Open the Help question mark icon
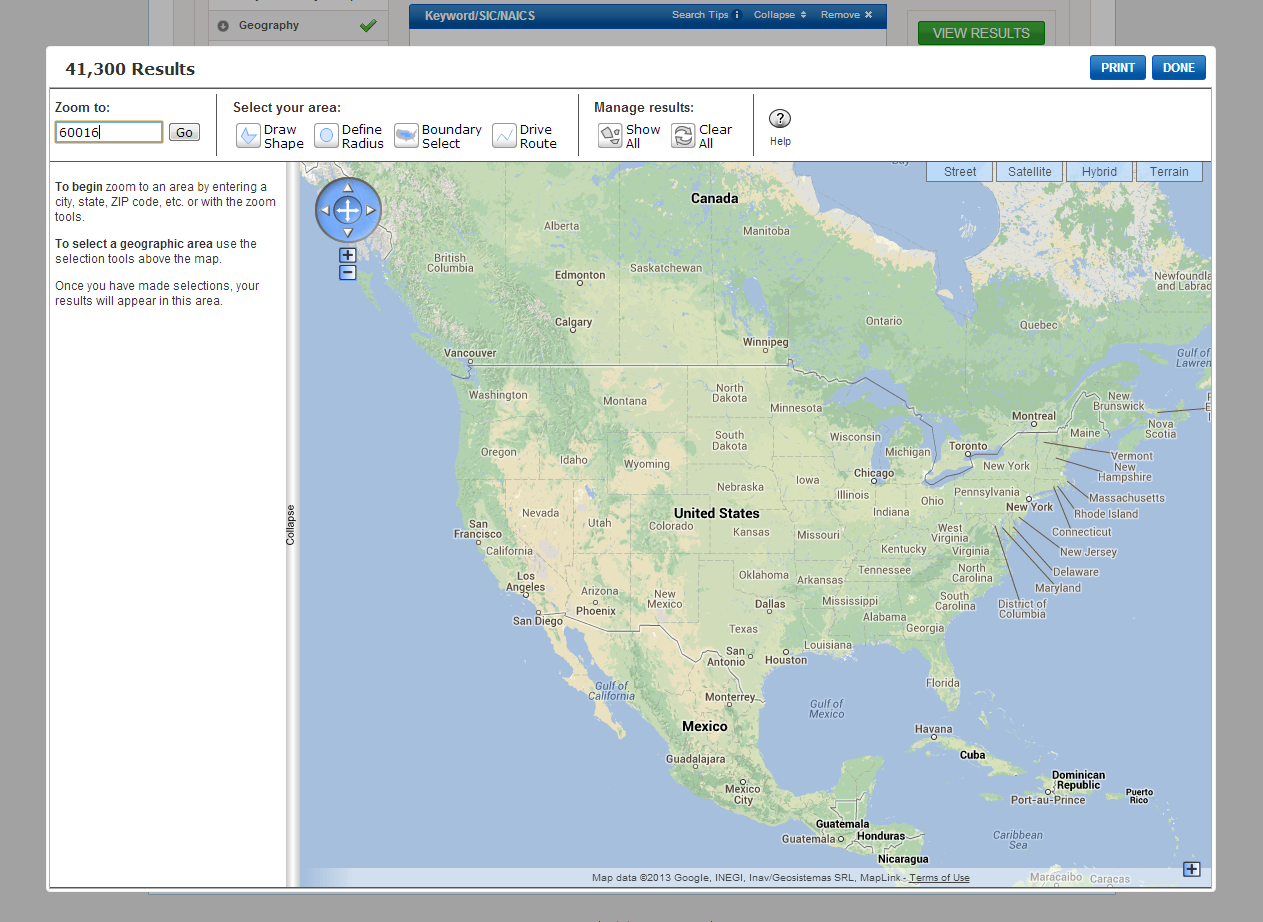 [780, 118]
